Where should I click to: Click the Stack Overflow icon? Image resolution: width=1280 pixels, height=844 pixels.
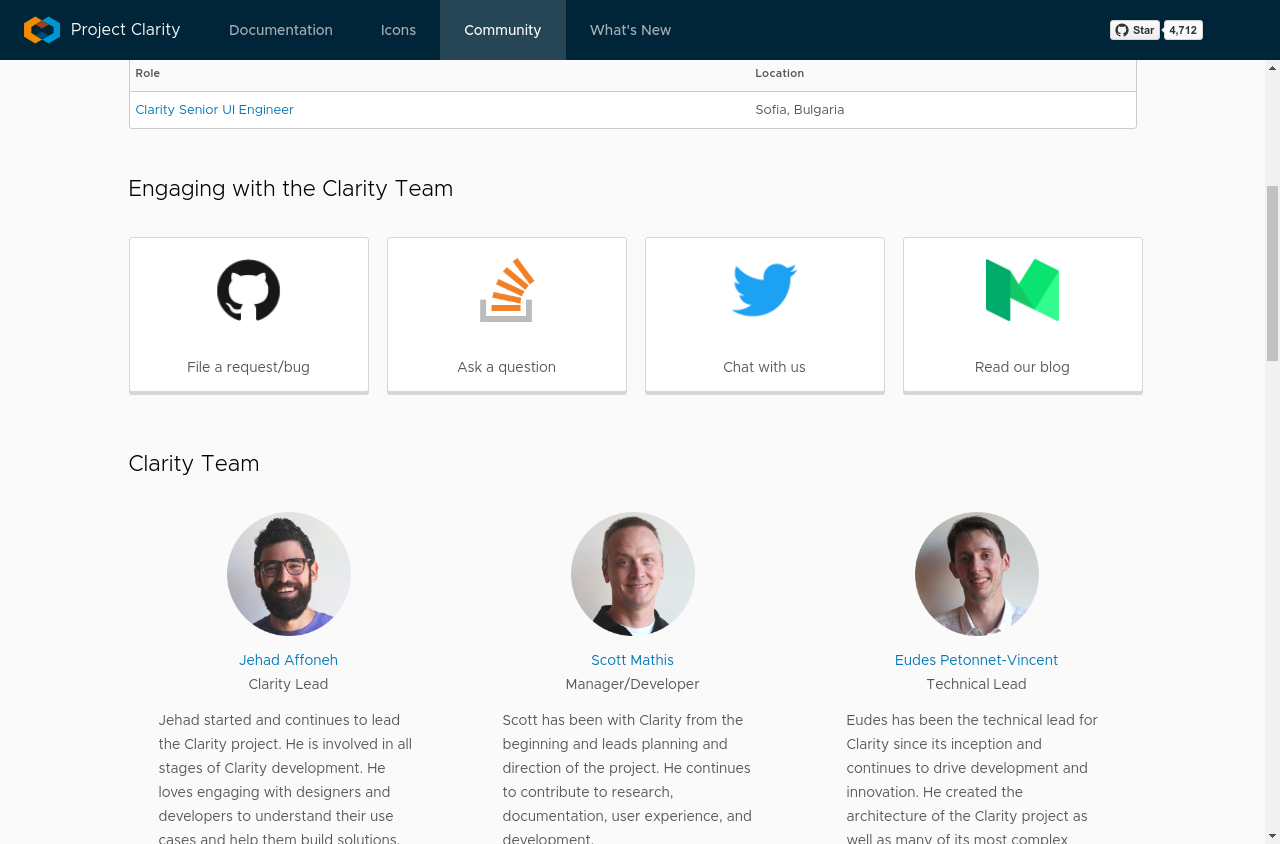click(x=507, y=290)
